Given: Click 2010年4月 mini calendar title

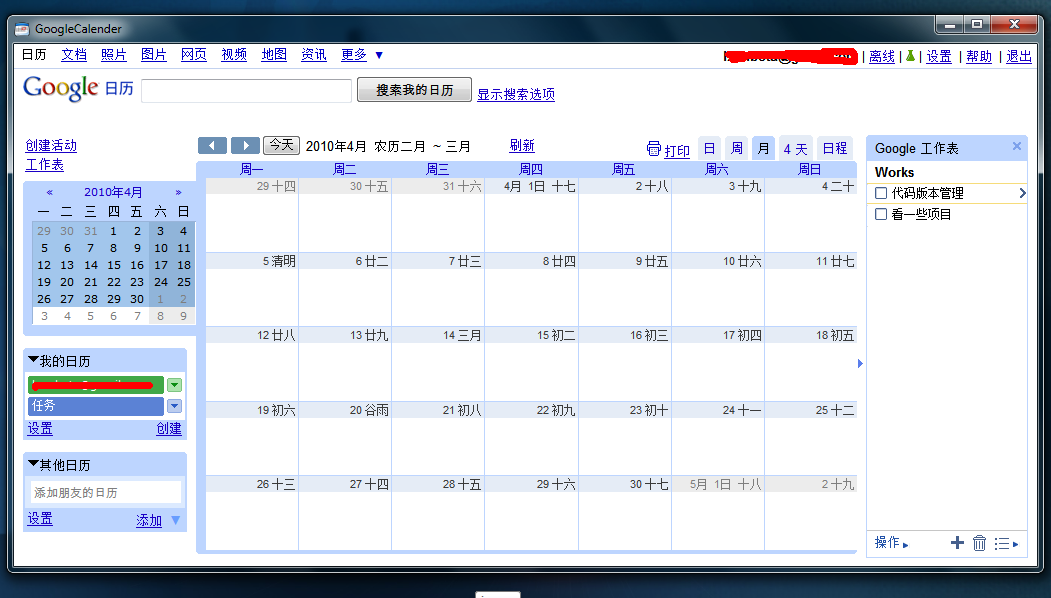Looking at the screenshot, I should coord(113,192).
